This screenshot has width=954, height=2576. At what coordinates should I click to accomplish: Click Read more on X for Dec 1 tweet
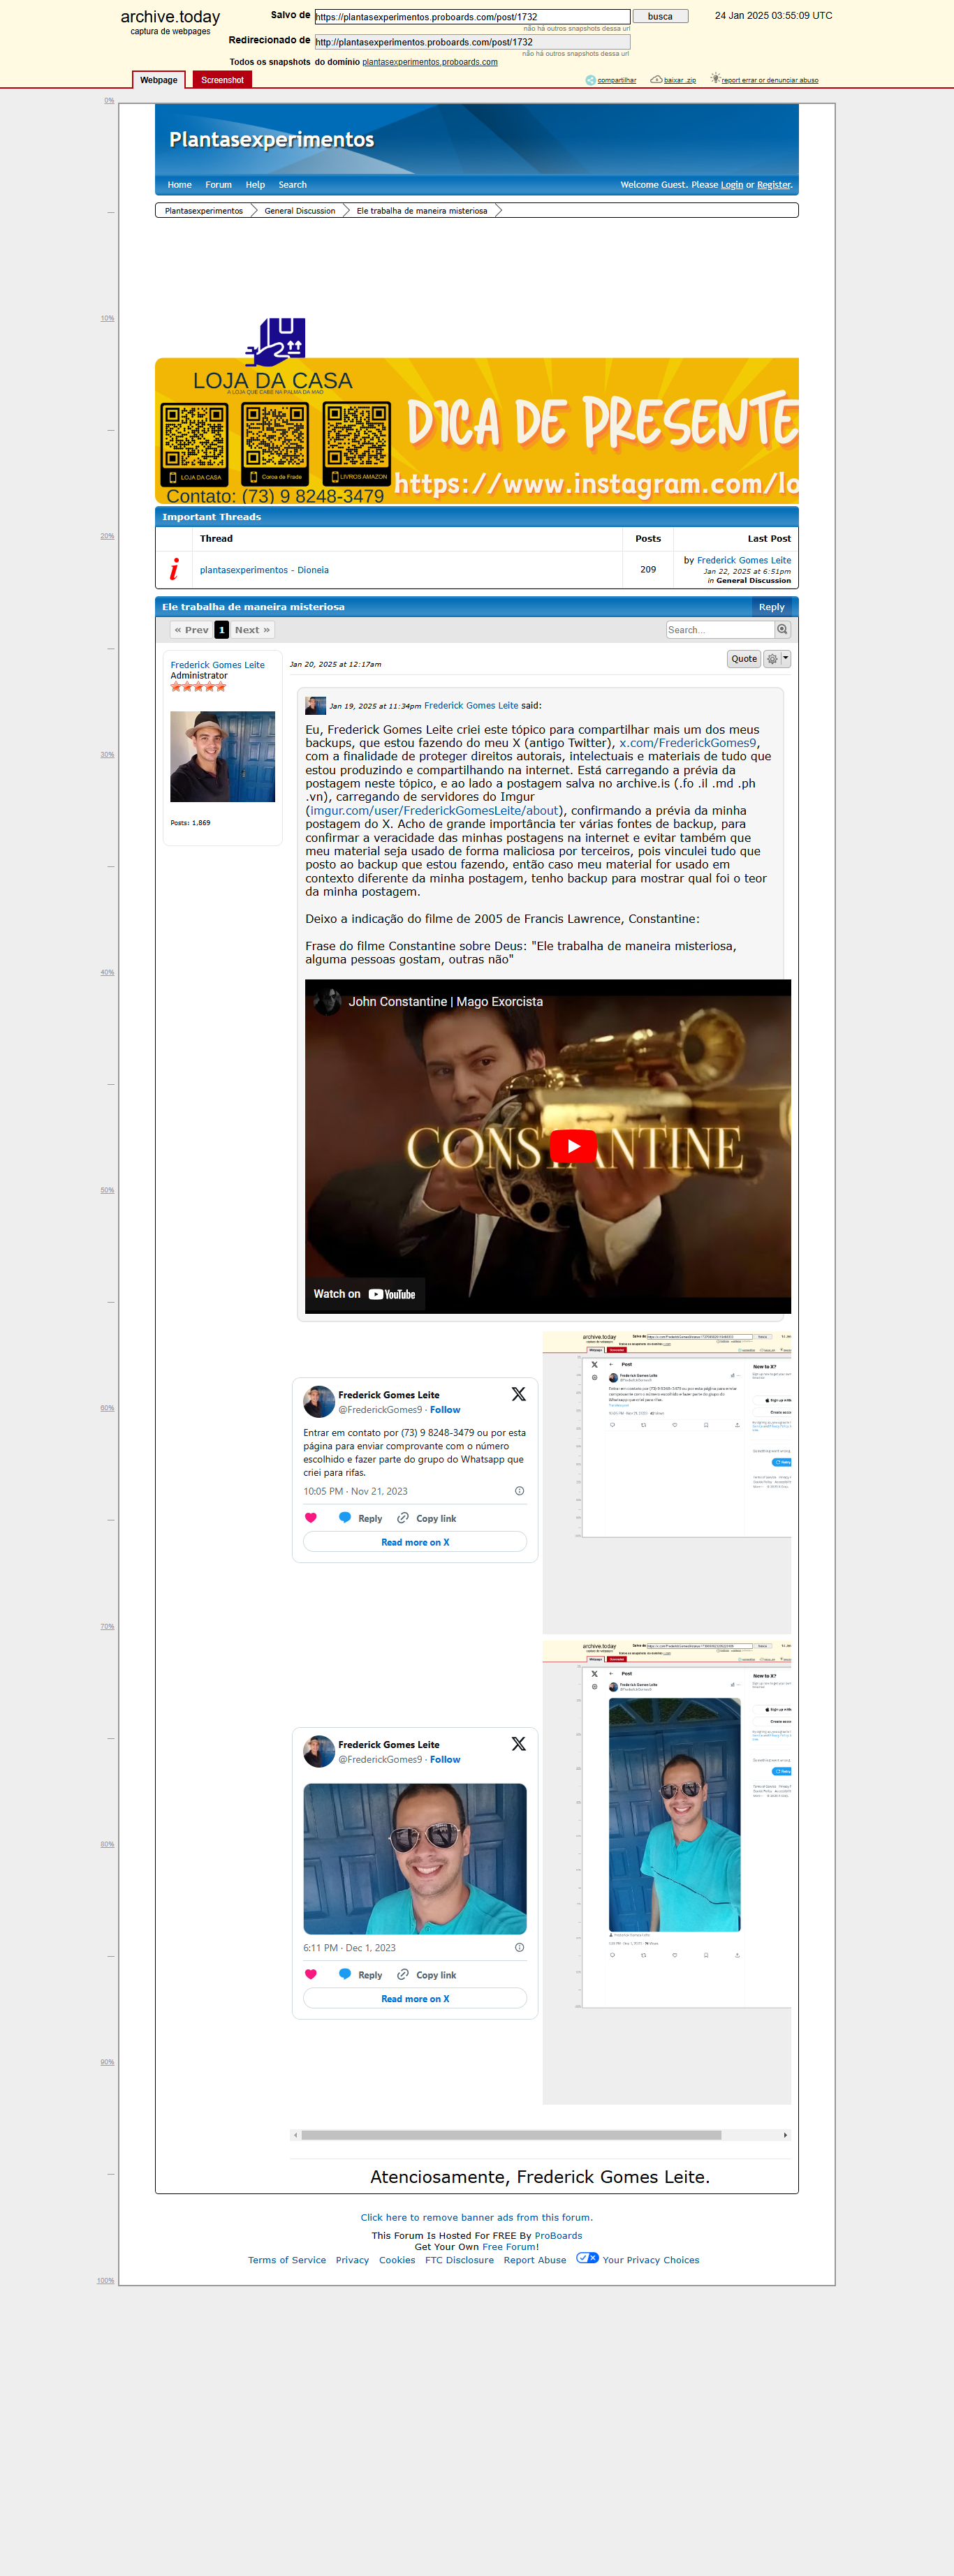pos(415,1998)
